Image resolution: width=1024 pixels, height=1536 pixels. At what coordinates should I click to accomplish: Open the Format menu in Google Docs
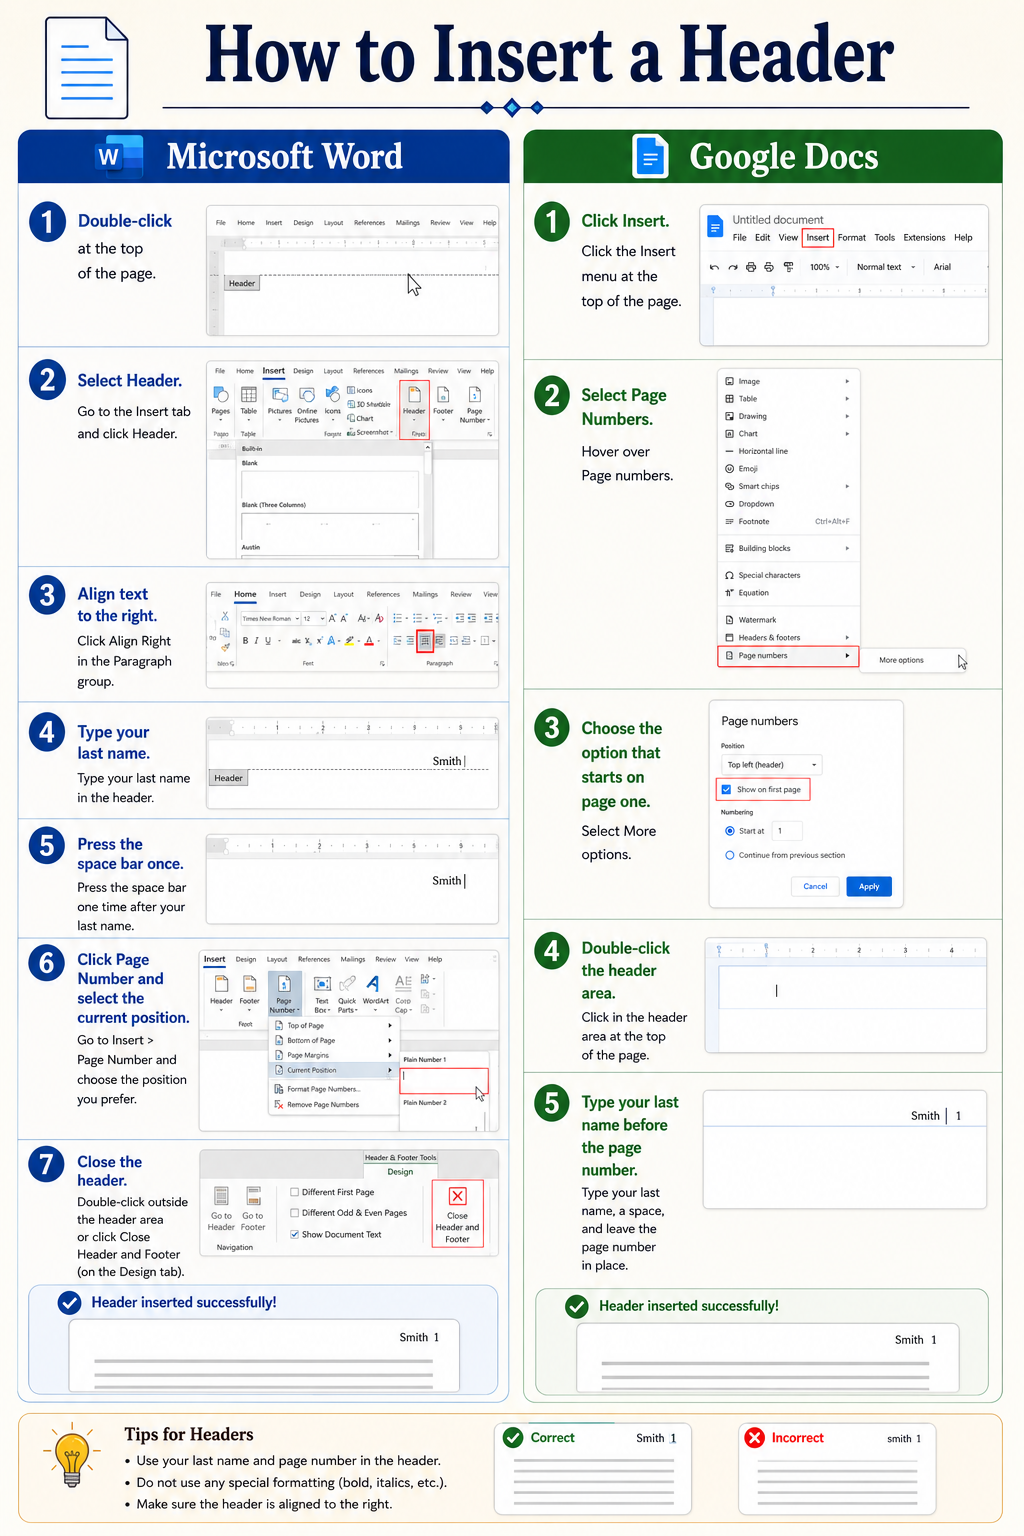coord(852,238)
